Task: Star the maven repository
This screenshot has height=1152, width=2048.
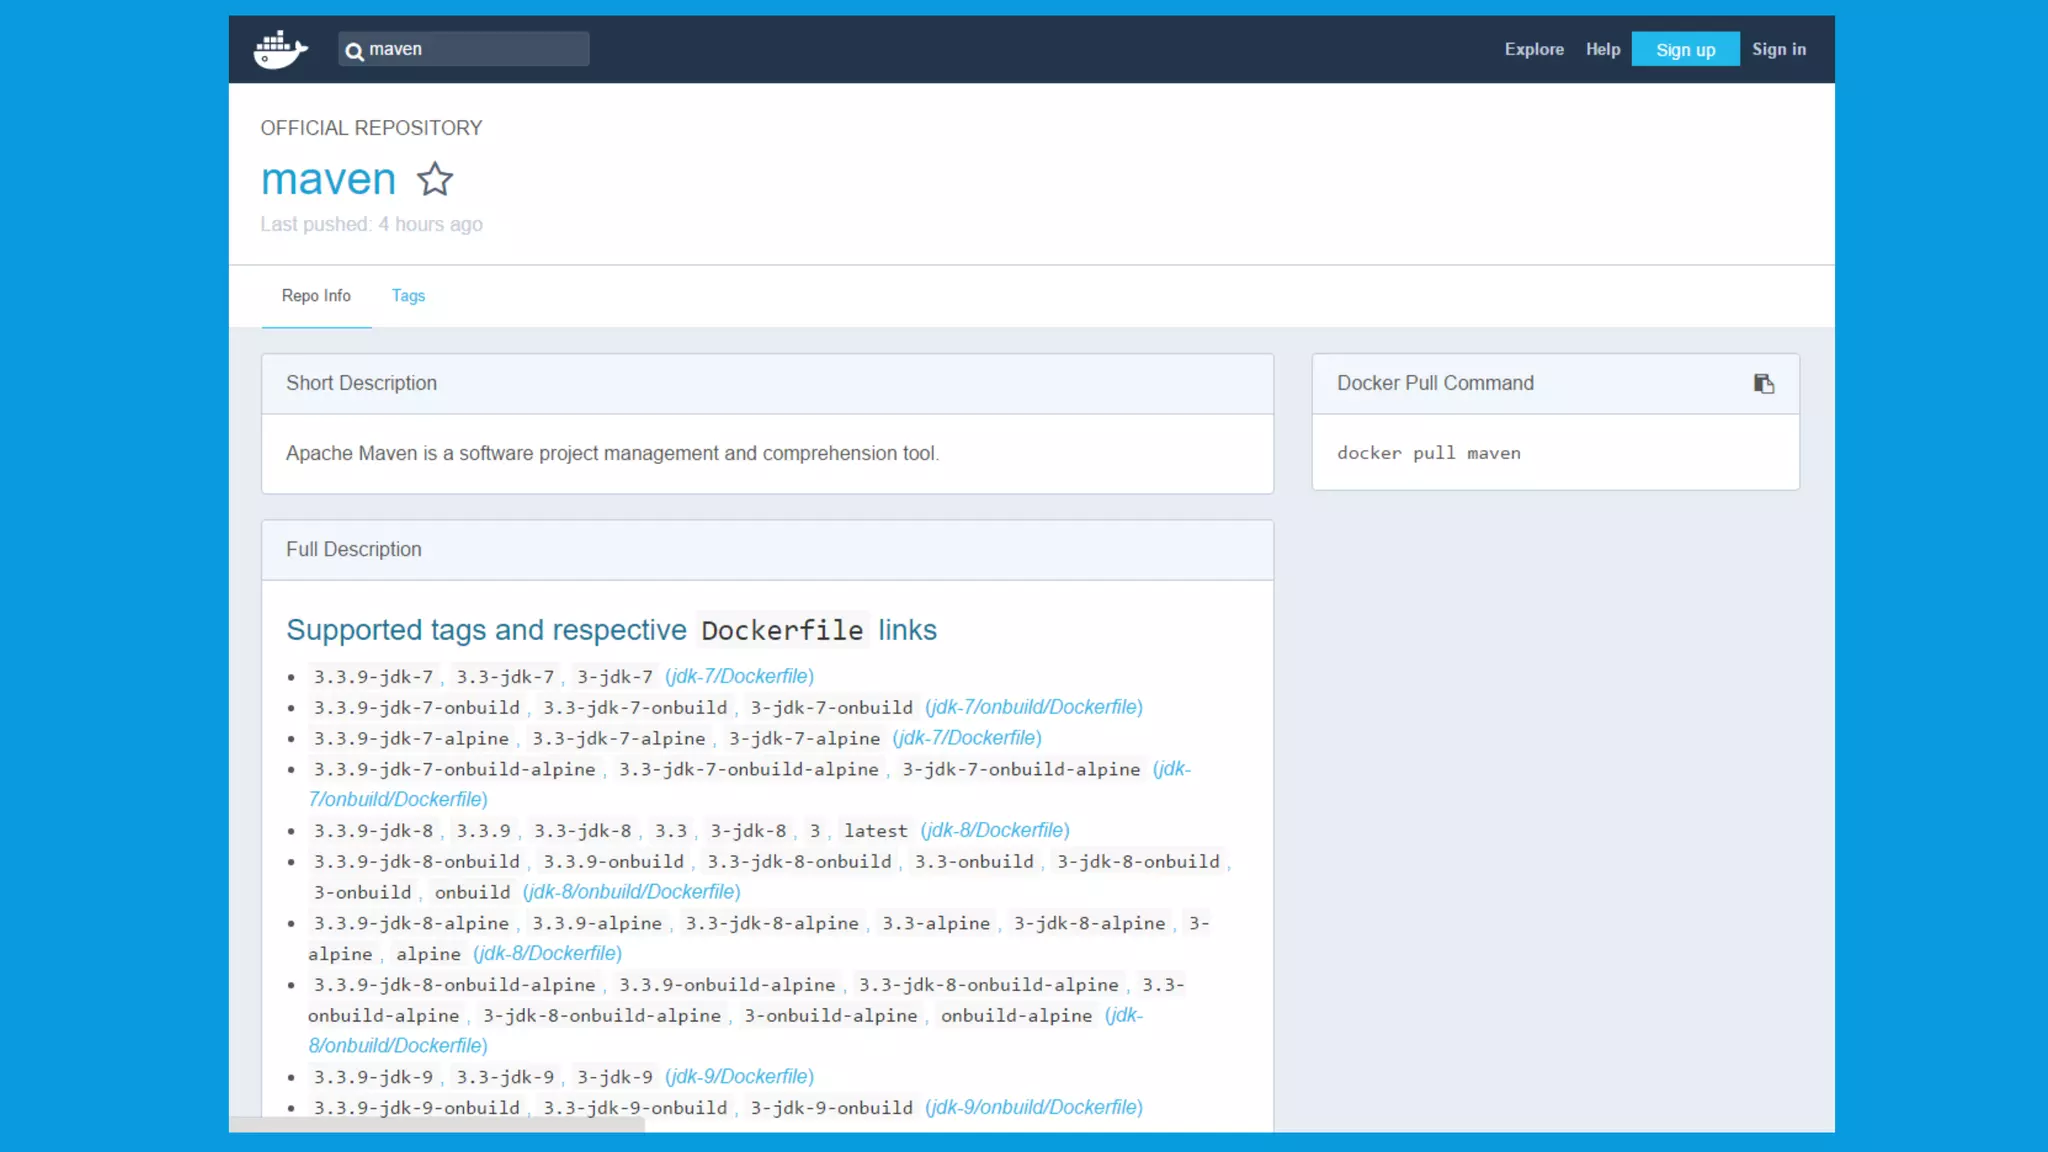Action: [x=435, y=180]
